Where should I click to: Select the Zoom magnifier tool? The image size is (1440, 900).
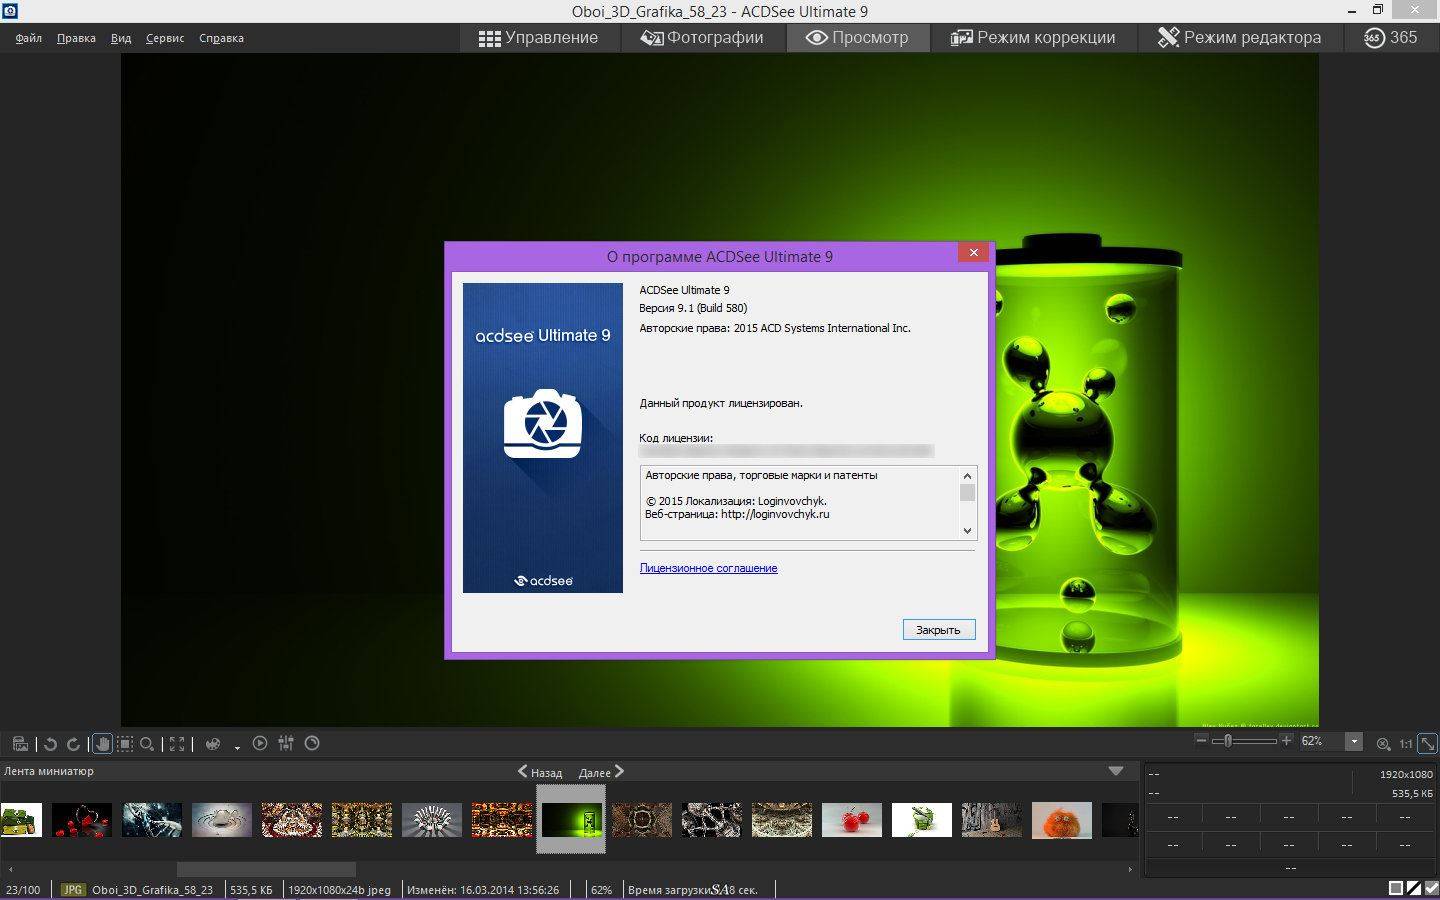point(147,744)
